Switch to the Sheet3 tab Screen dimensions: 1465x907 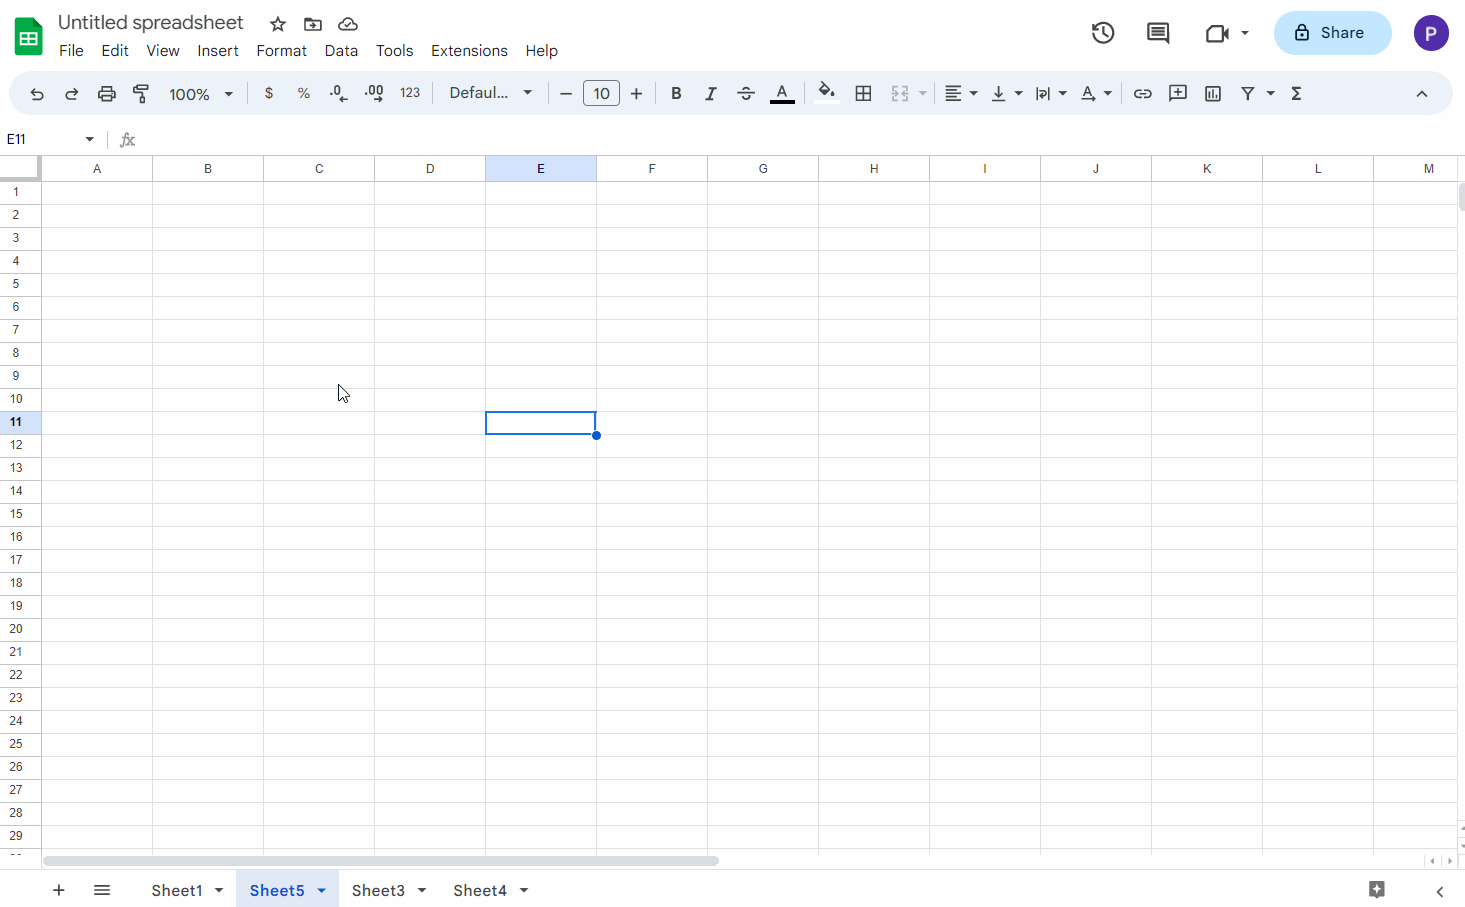(x=378, y=890)
